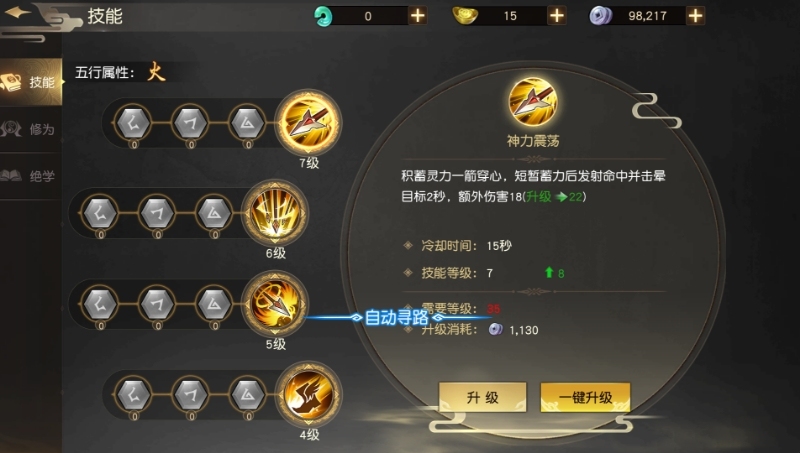The height and width of the screenshot is (453, 800).
Task: Add silver coins with plus button
Action: (695, 16)
